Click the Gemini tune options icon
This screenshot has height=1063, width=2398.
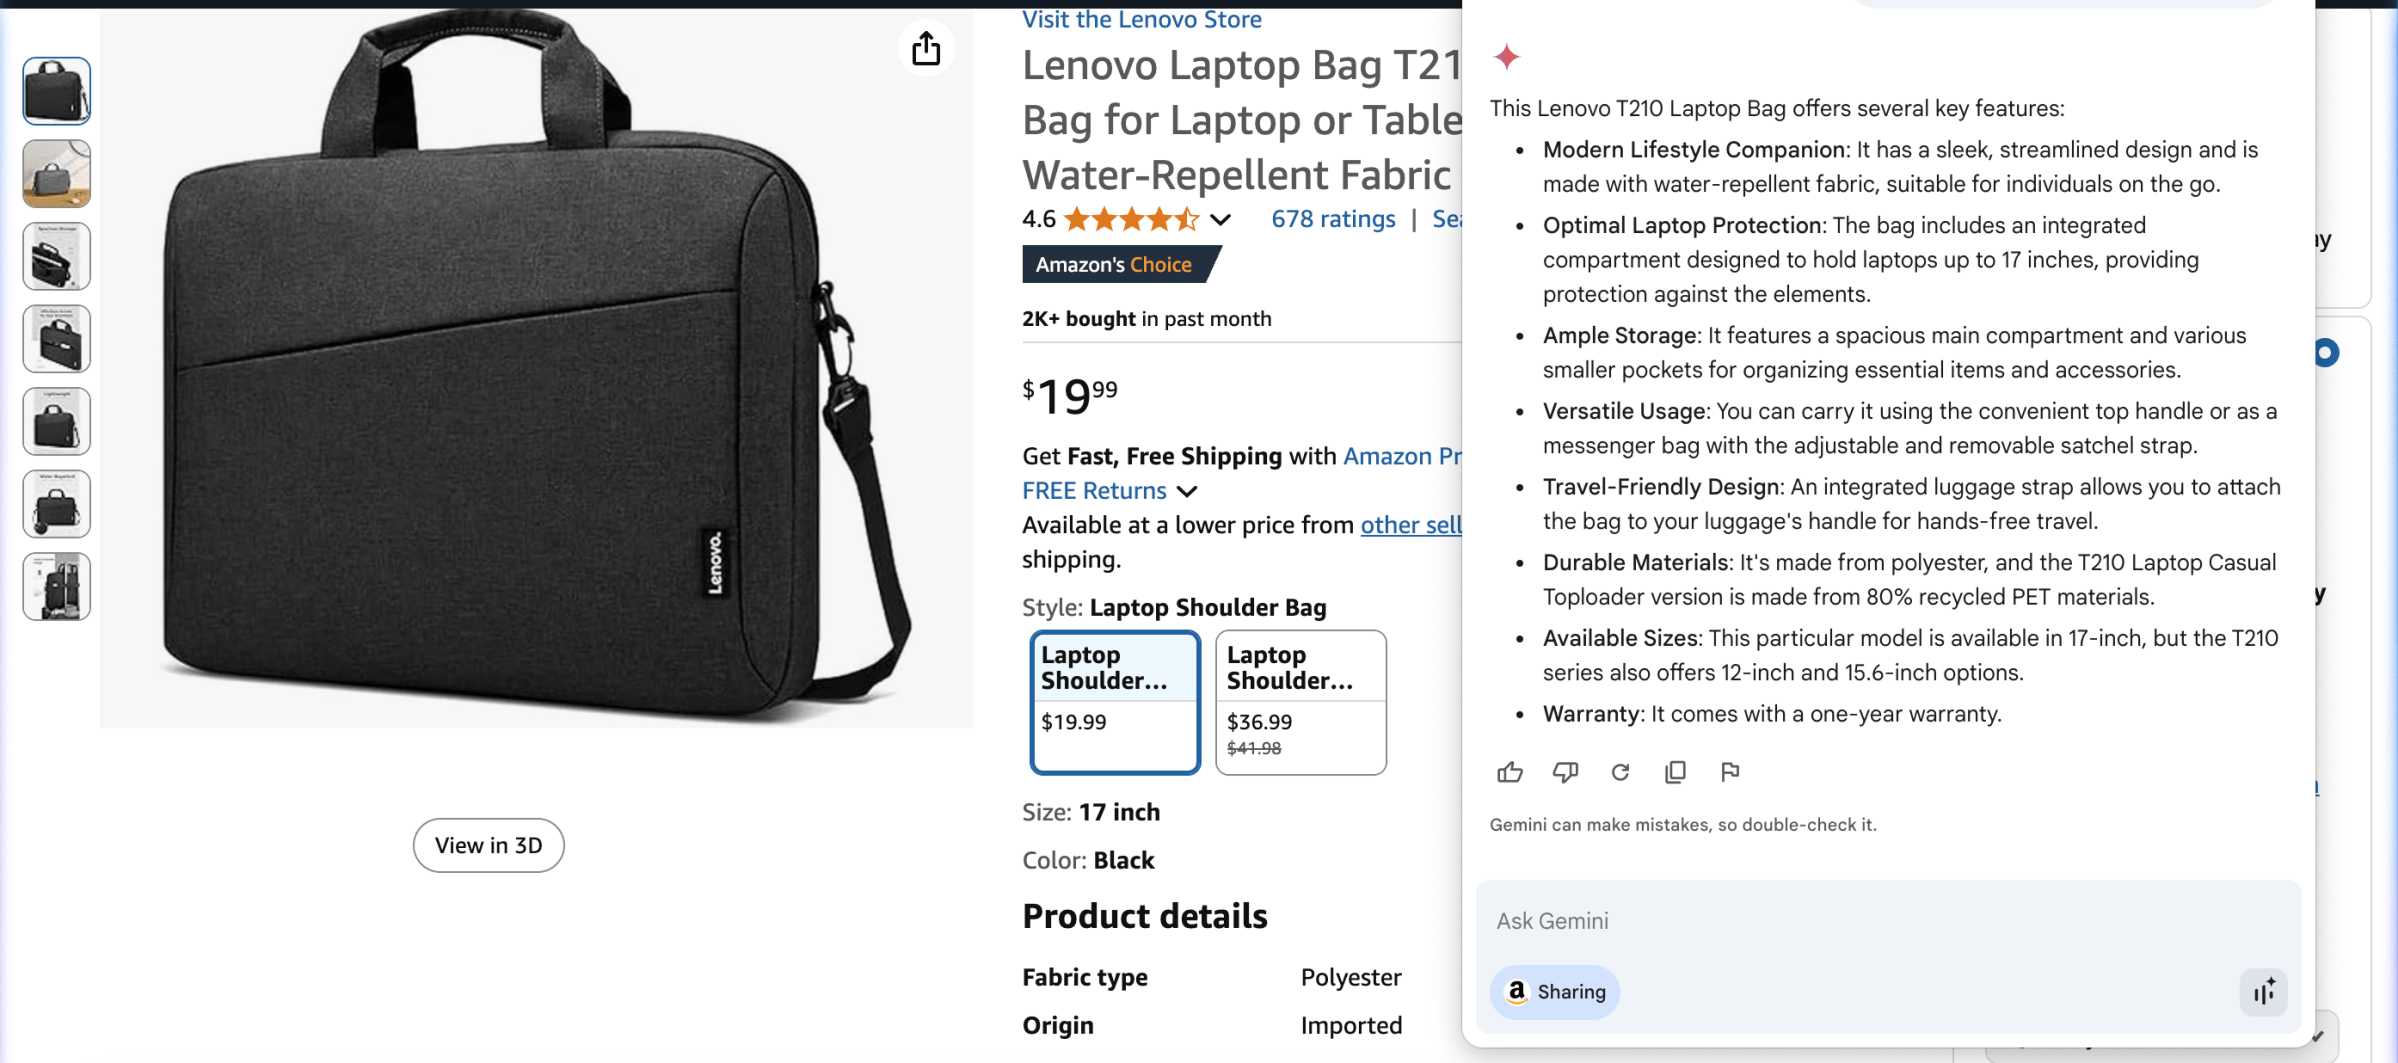point(2263,991)
